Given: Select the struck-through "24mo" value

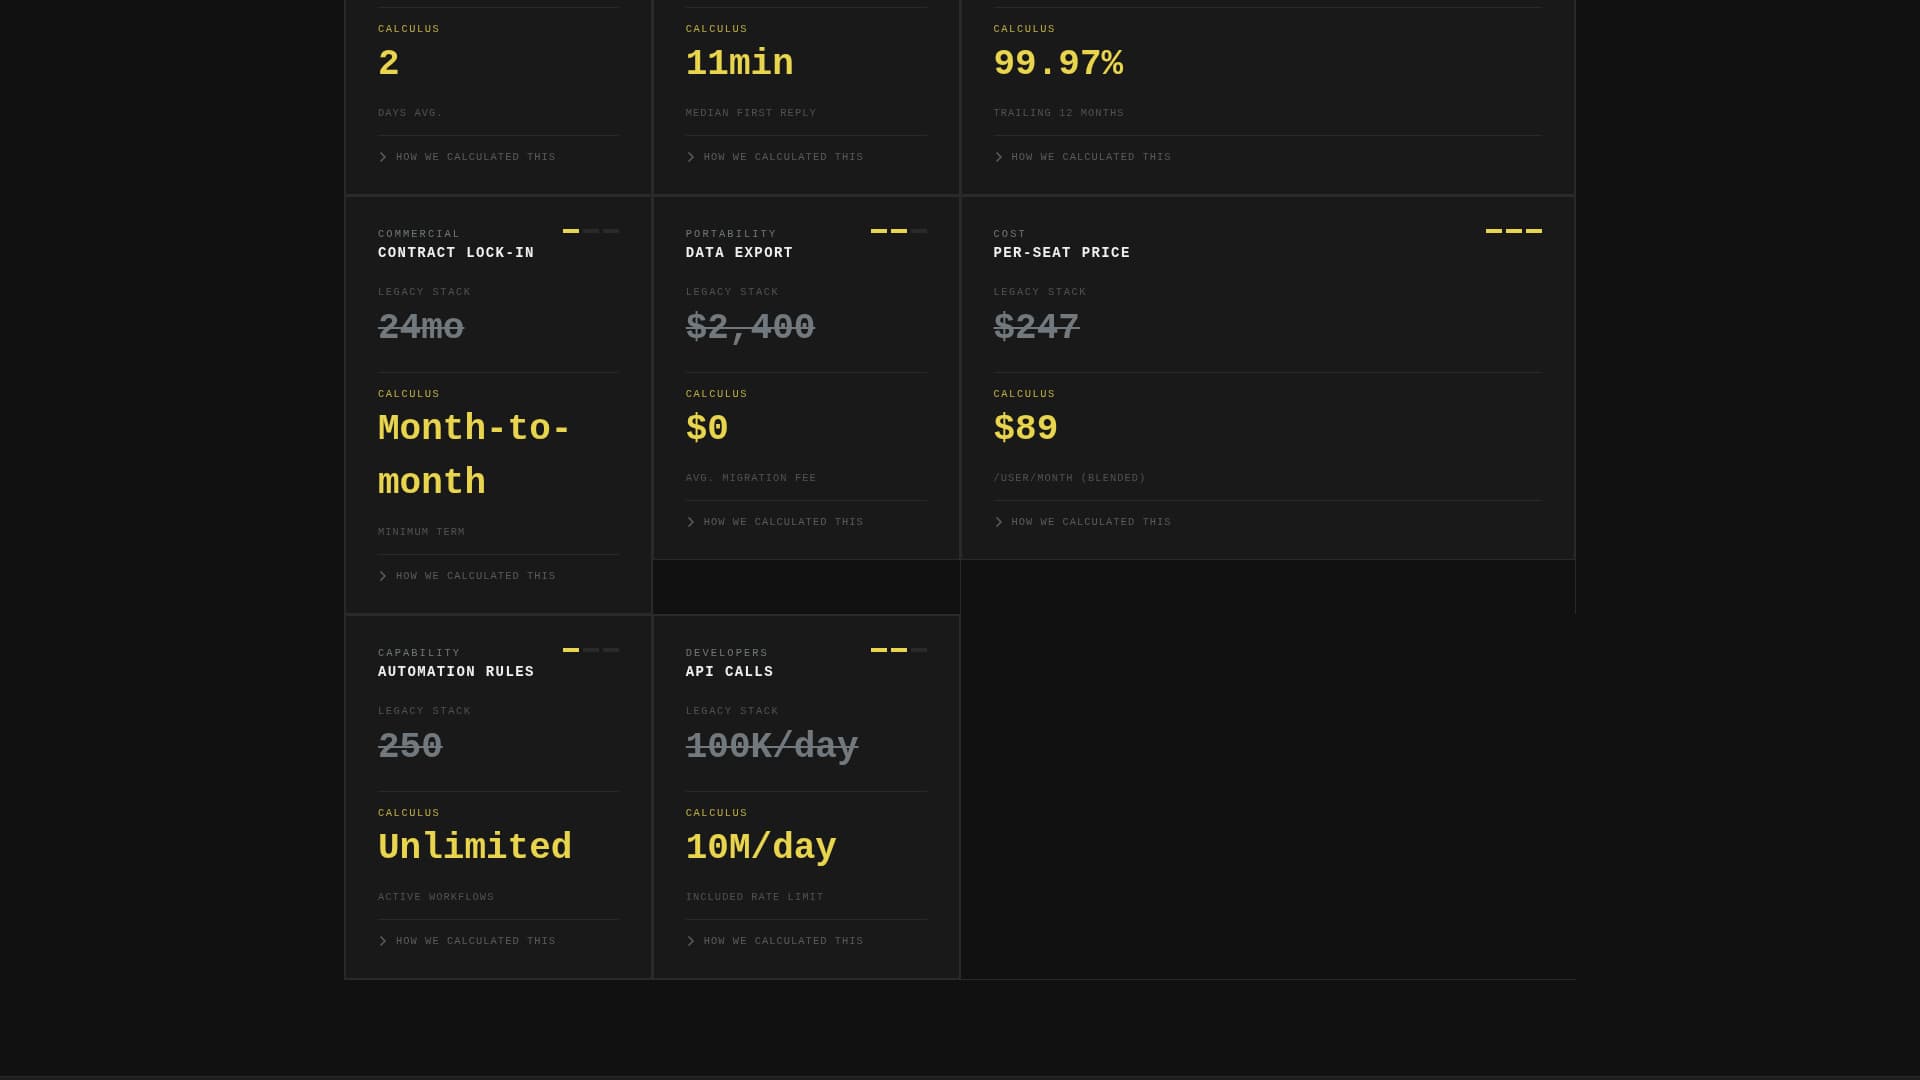Looking at the screenshot, I should point(421,328).
